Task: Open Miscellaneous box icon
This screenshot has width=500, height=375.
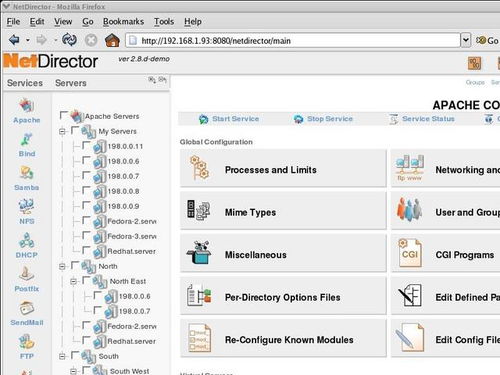Action: tap(199, 252)
